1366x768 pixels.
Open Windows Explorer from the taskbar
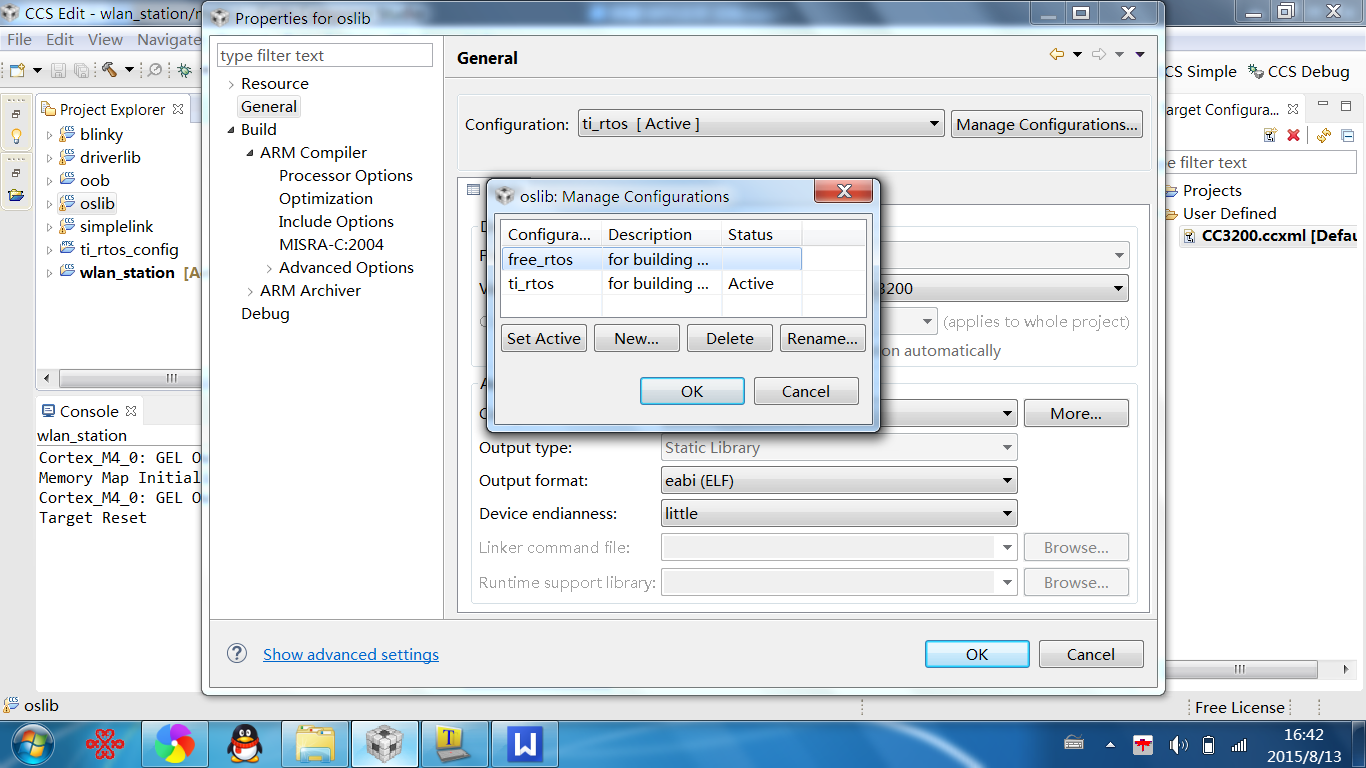click(x=315, y=744)
